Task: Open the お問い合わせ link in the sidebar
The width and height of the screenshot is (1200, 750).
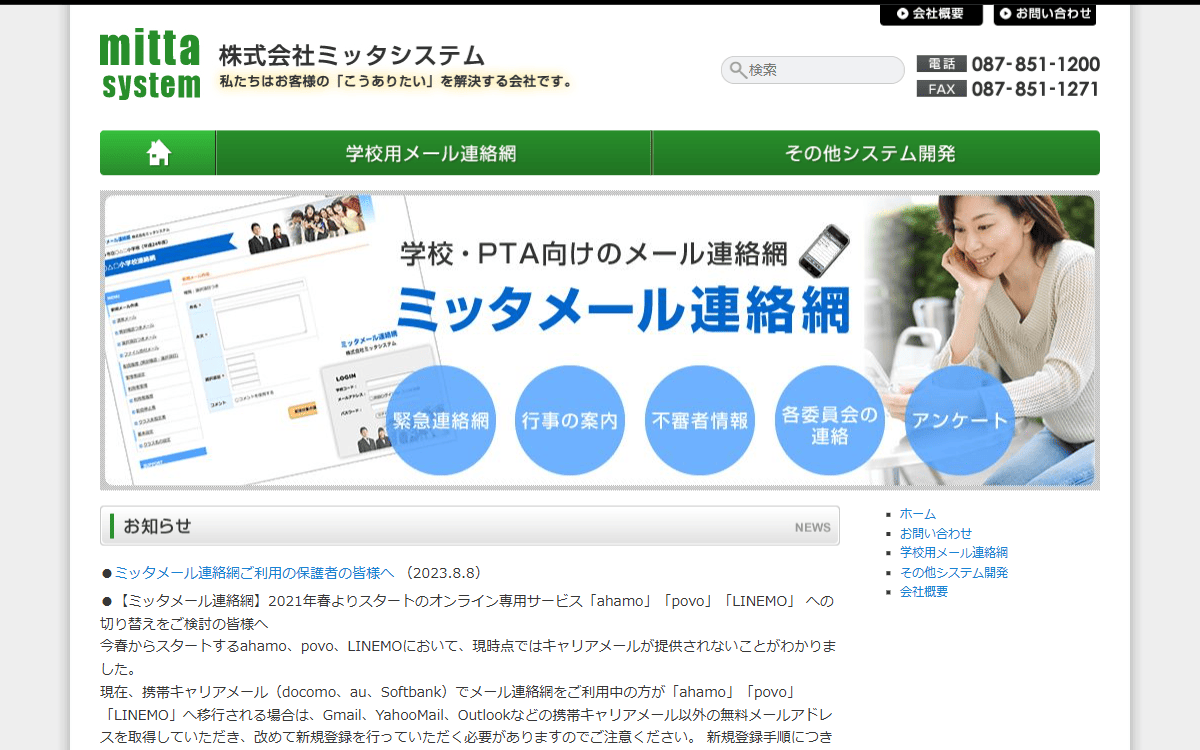Action: tap(936, 533)
